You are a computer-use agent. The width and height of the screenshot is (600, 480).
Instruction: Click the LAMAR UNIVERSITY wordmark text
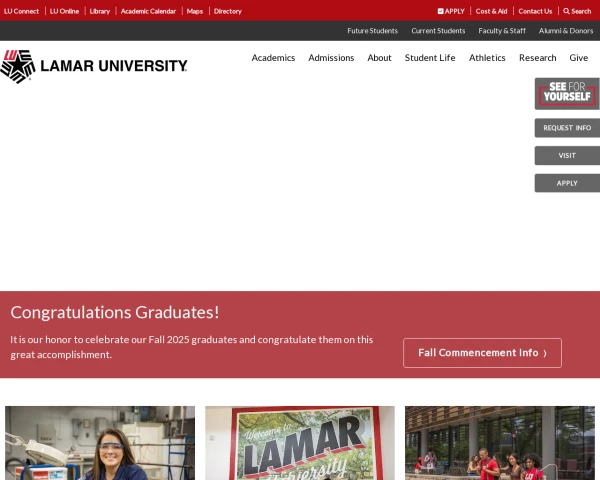pyautogui.click(x=114, y=66)
